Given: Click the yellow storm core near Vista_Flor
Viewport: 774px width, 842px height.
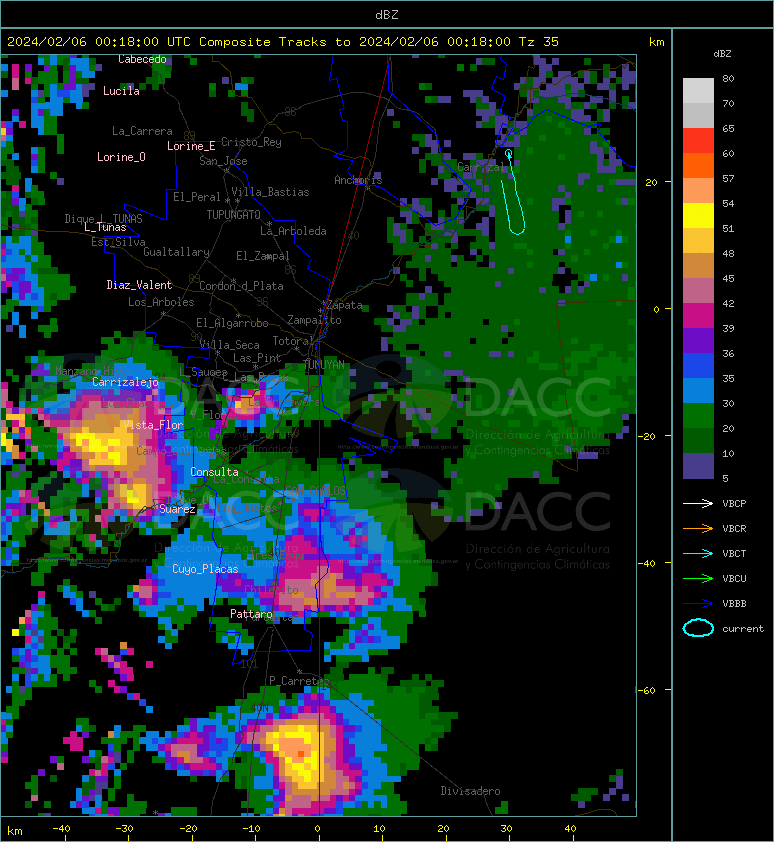Looking at the screenshot, I should coord(101,441).
